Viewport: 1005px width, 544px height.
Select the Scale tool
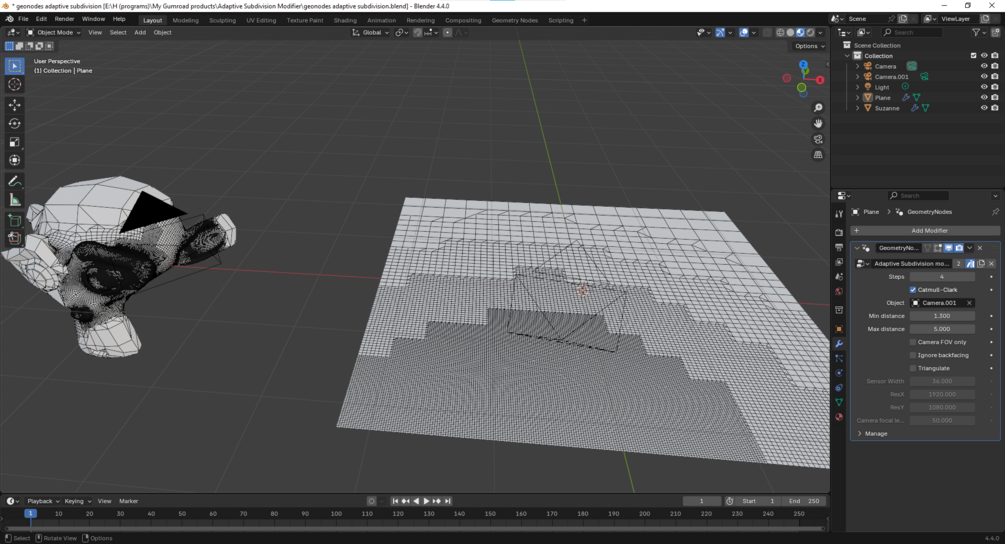(x=14, y=142)
